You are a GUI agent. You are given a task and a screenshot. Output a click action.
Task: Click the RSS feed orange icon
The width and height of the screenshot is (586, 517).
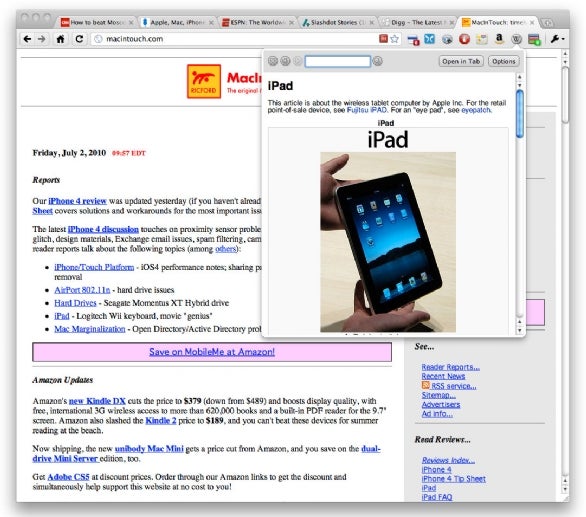(x=425, y=385)
